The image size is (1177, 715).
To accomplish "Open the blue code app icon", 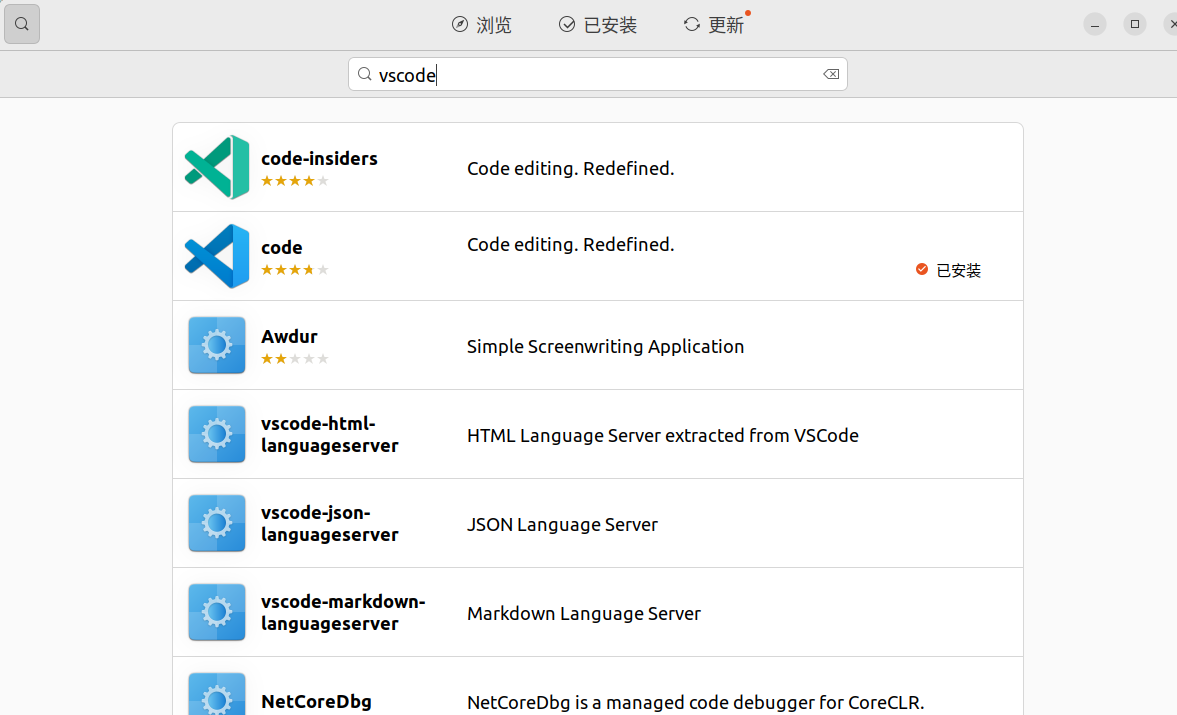I will (217, 256).
